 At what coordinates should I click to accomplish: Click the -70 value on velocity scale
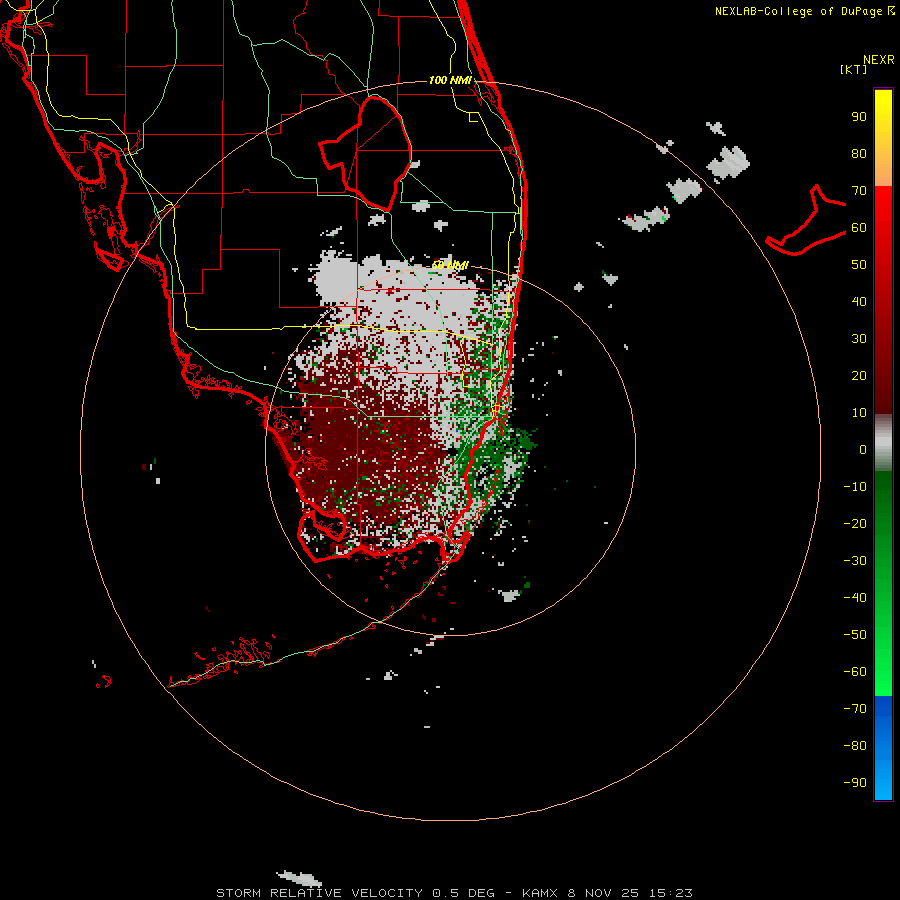pyautogui.click(x=855, y=708)
